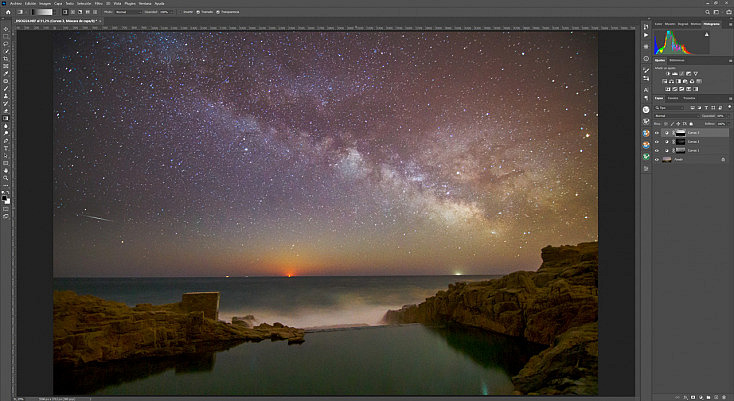Add an Invert adjustment layer
This screenshot has height=401, width=734.
pyautogui.click(x=668, y=89)
